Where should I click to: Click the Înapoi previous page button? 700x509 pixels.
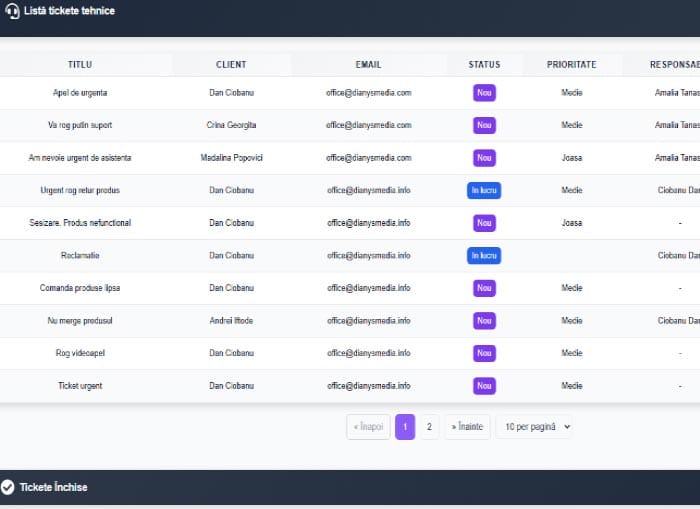click(368, 427)
